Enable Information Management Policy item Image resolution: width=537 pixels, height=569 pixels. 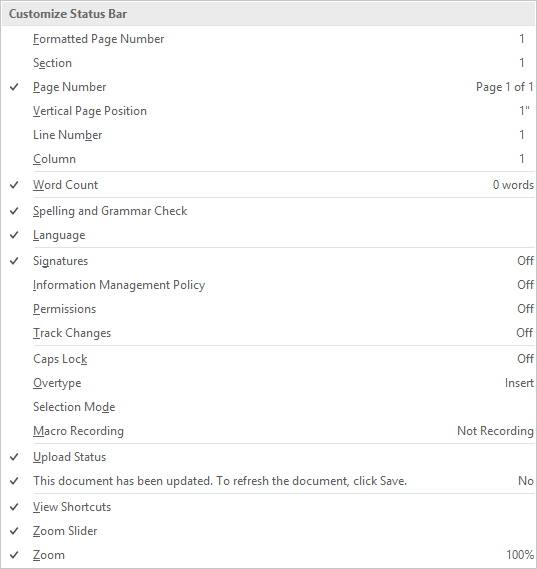[x=268, y=285]
